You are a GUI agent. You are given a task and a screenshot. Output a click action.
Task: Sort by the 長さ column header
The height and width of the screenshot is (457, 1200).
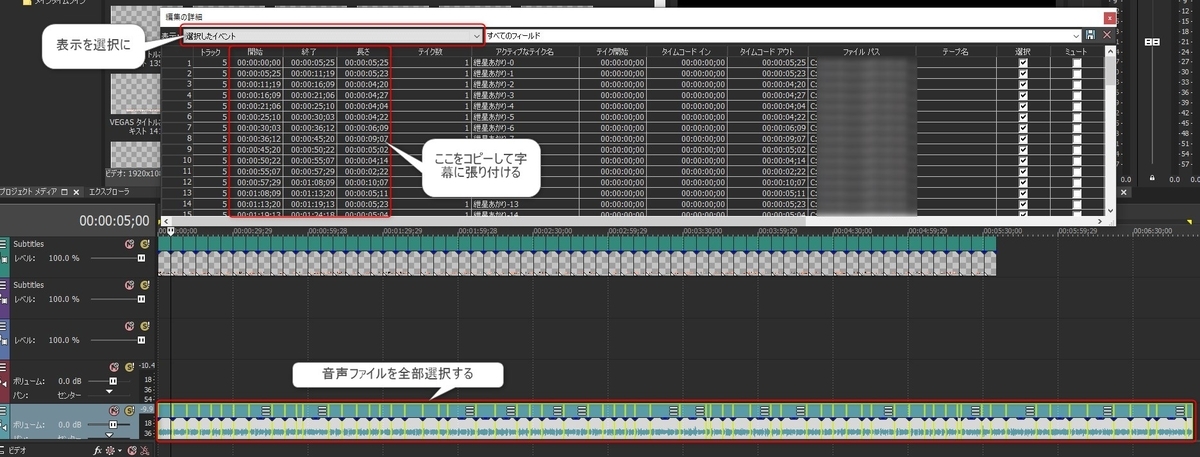point(362,51)
